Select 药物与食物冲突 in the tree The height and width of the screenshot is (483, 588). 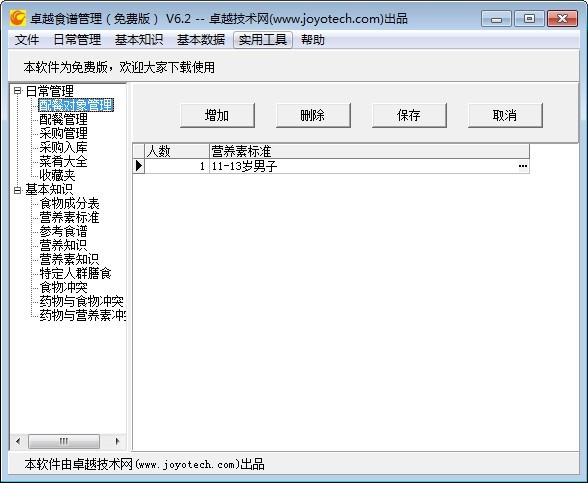click(81, 302)
